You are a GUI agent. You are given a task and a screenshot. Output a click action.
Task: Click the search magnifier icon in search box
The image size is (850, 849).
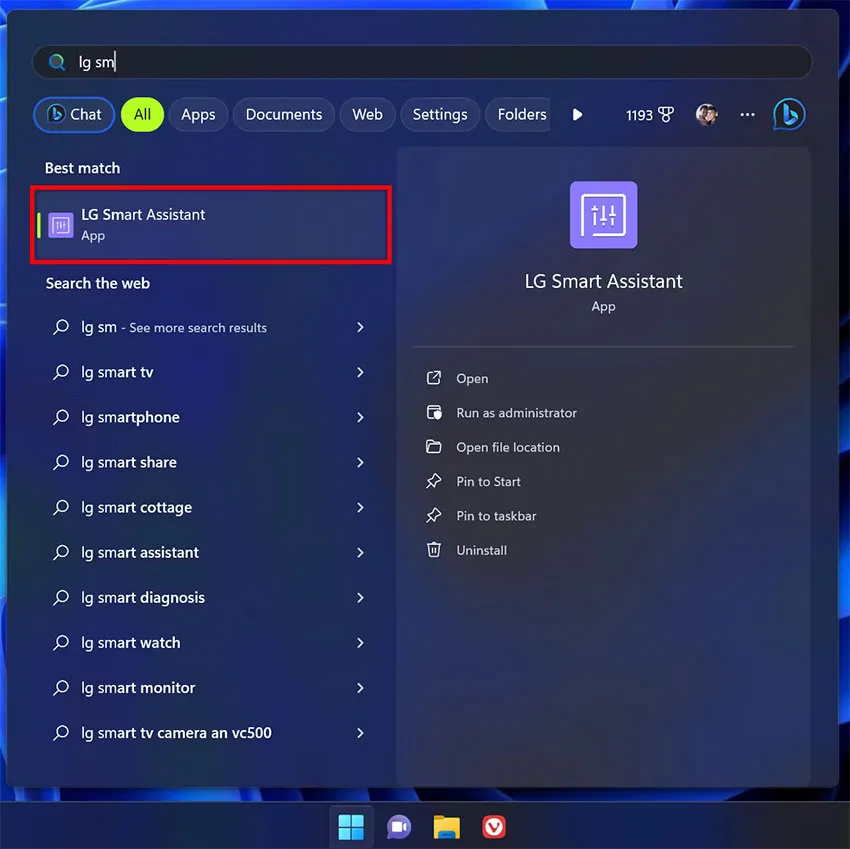[x=57, y=62]
